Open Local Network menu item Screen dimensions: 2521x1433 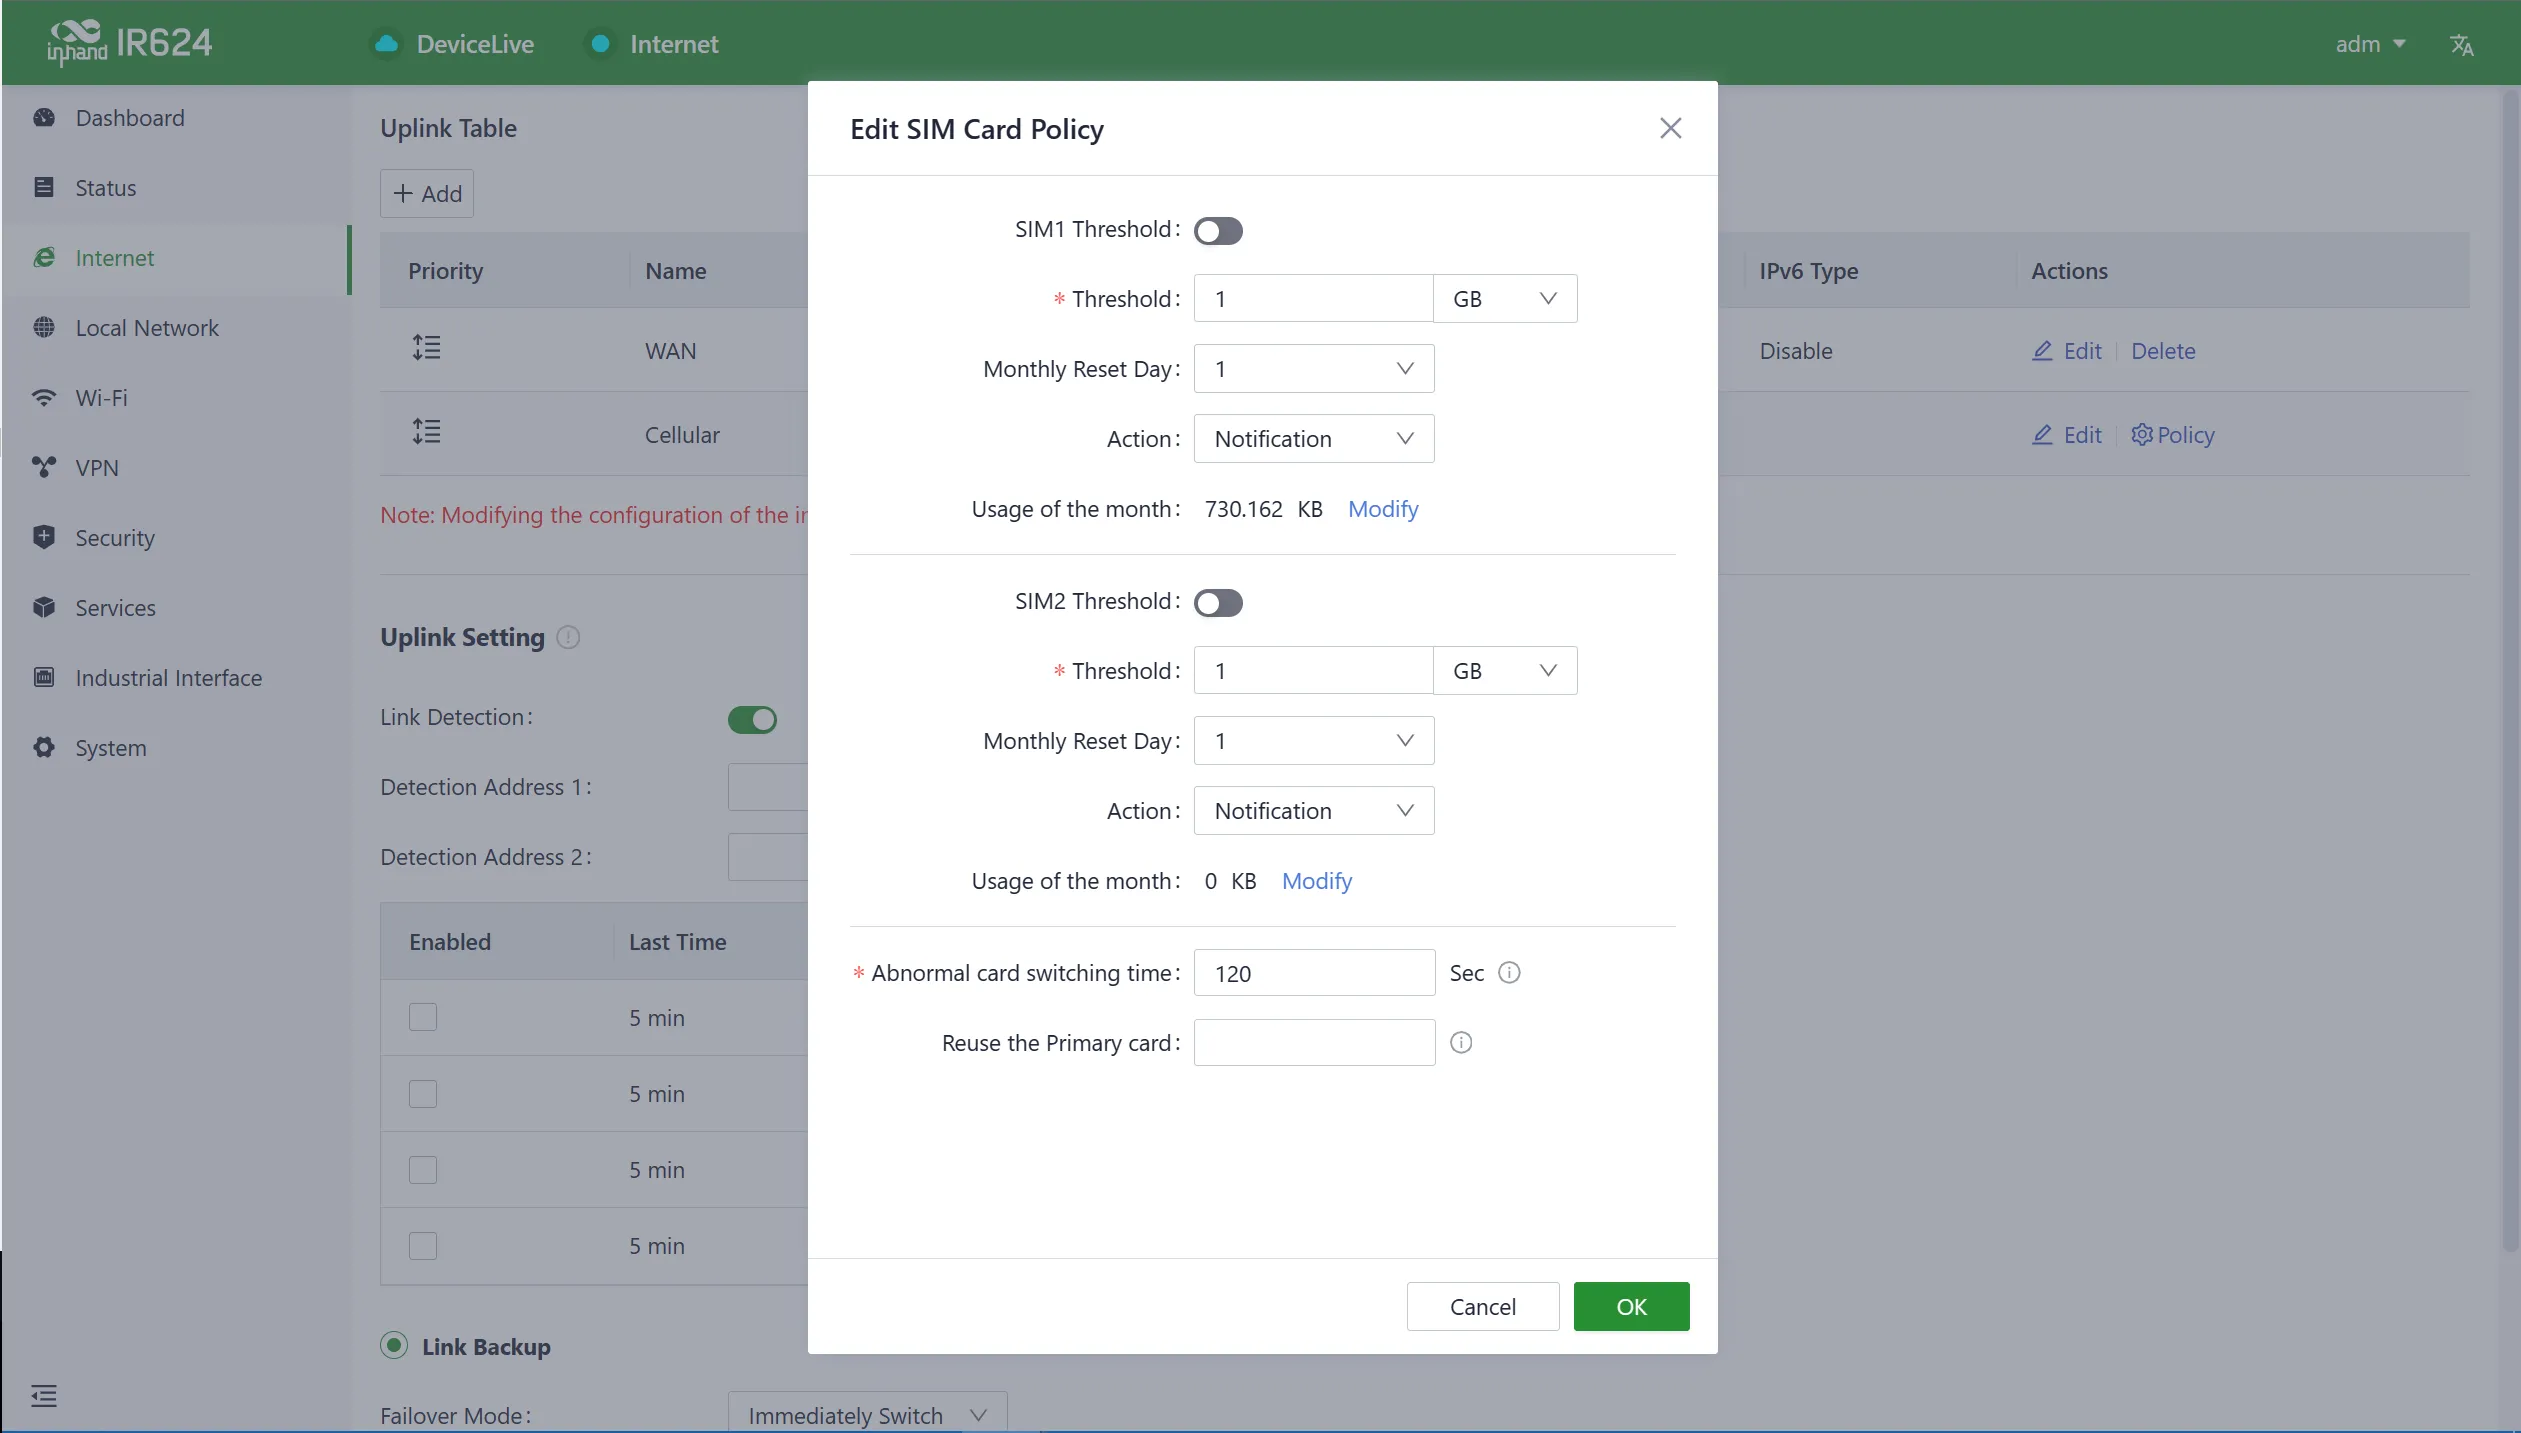pyautogui.click(x=177, y=328)
